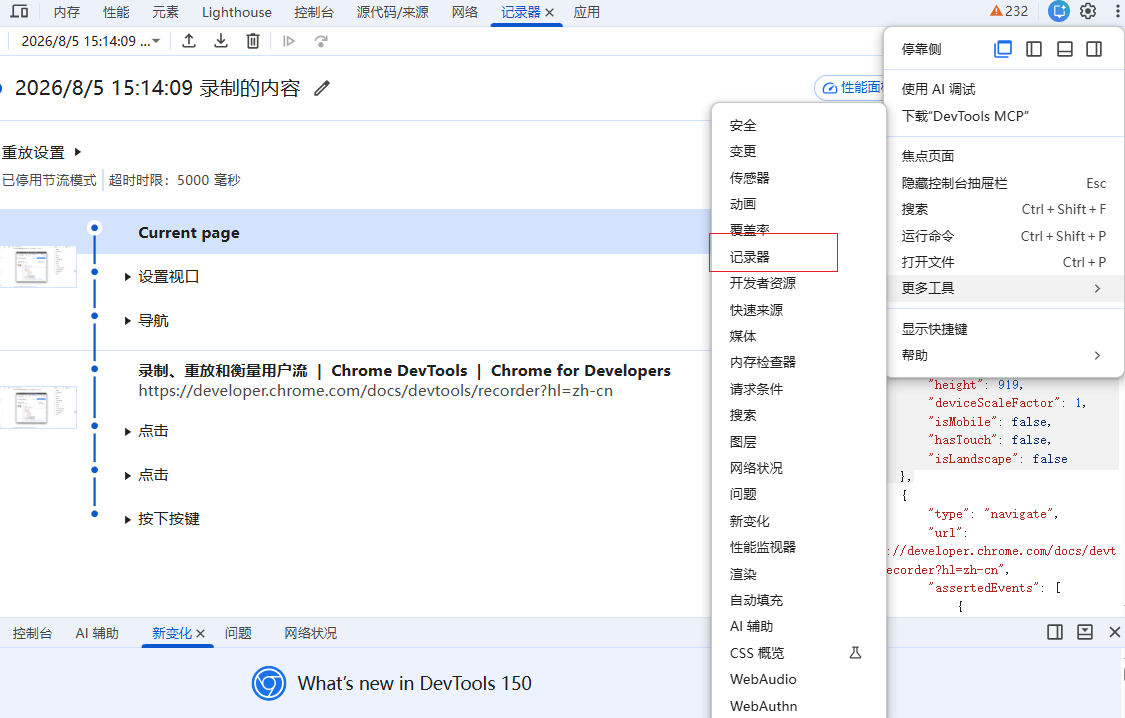Switch to 元素 tab
The height and width of the screenshot is (718, 1125).
pyautogui.click(x=165, y=12)
